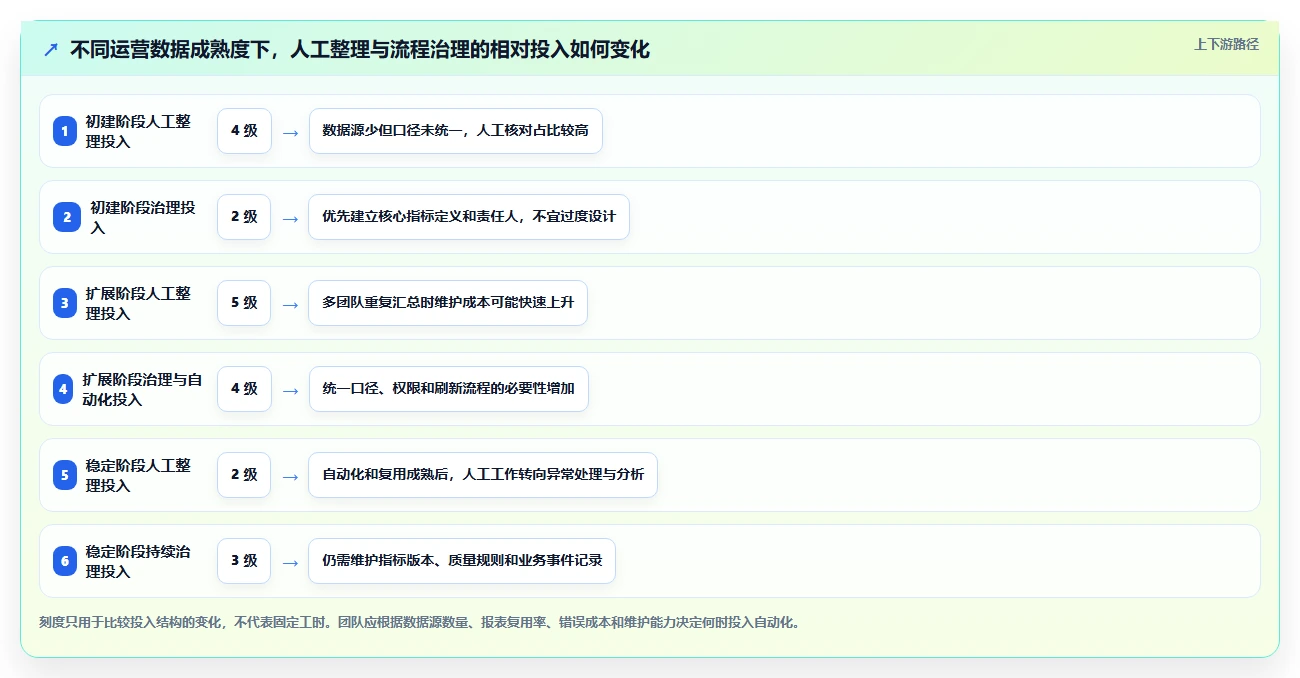Click the 5 级 badge

pos(244,303)
